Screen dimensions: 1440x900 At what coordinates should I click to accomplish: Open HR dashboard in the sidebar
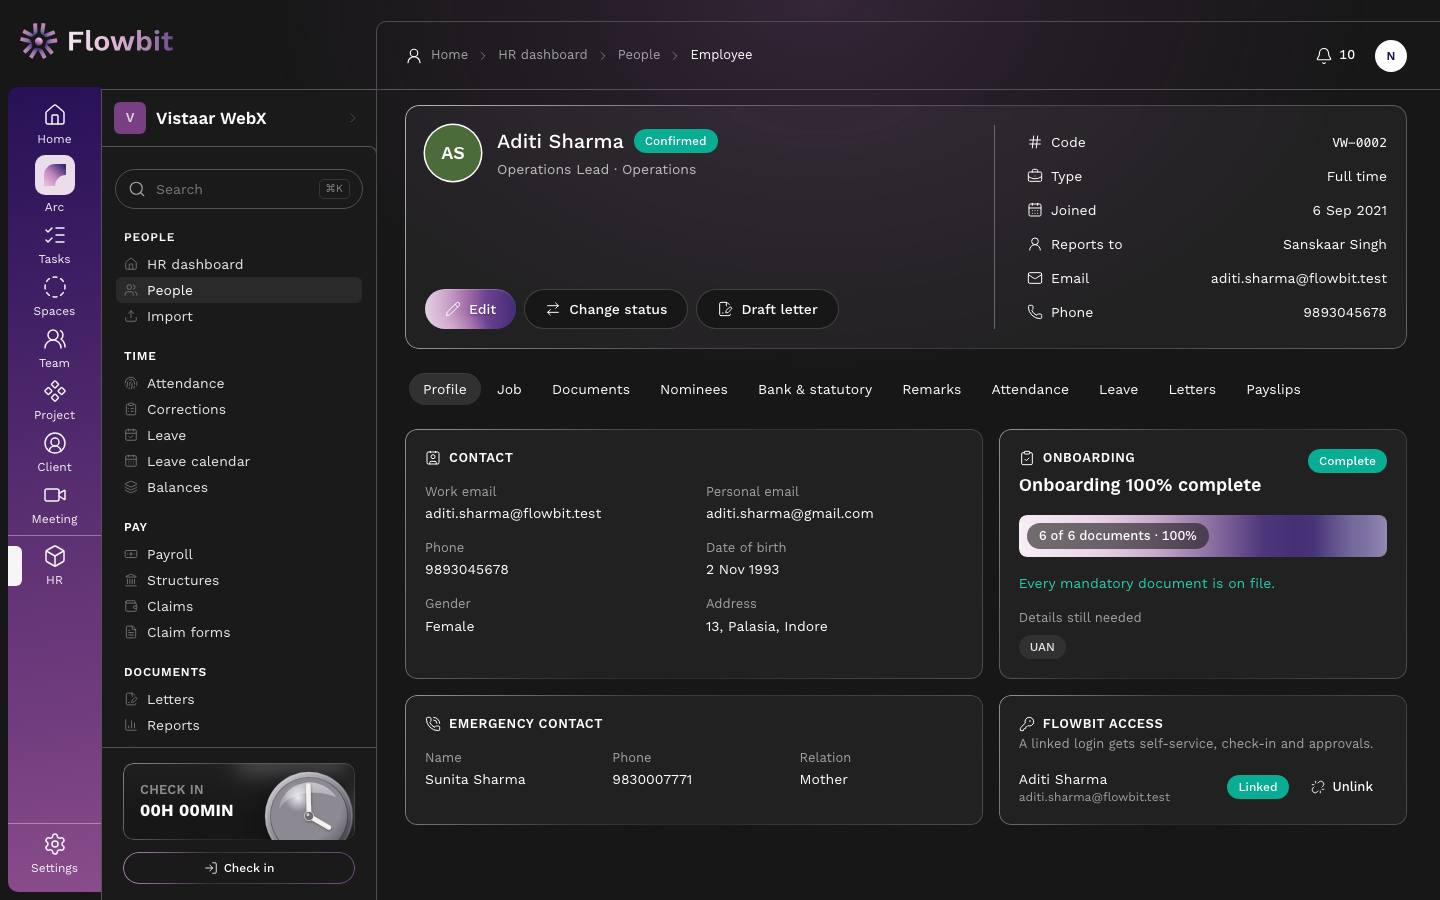click(239, 264)
